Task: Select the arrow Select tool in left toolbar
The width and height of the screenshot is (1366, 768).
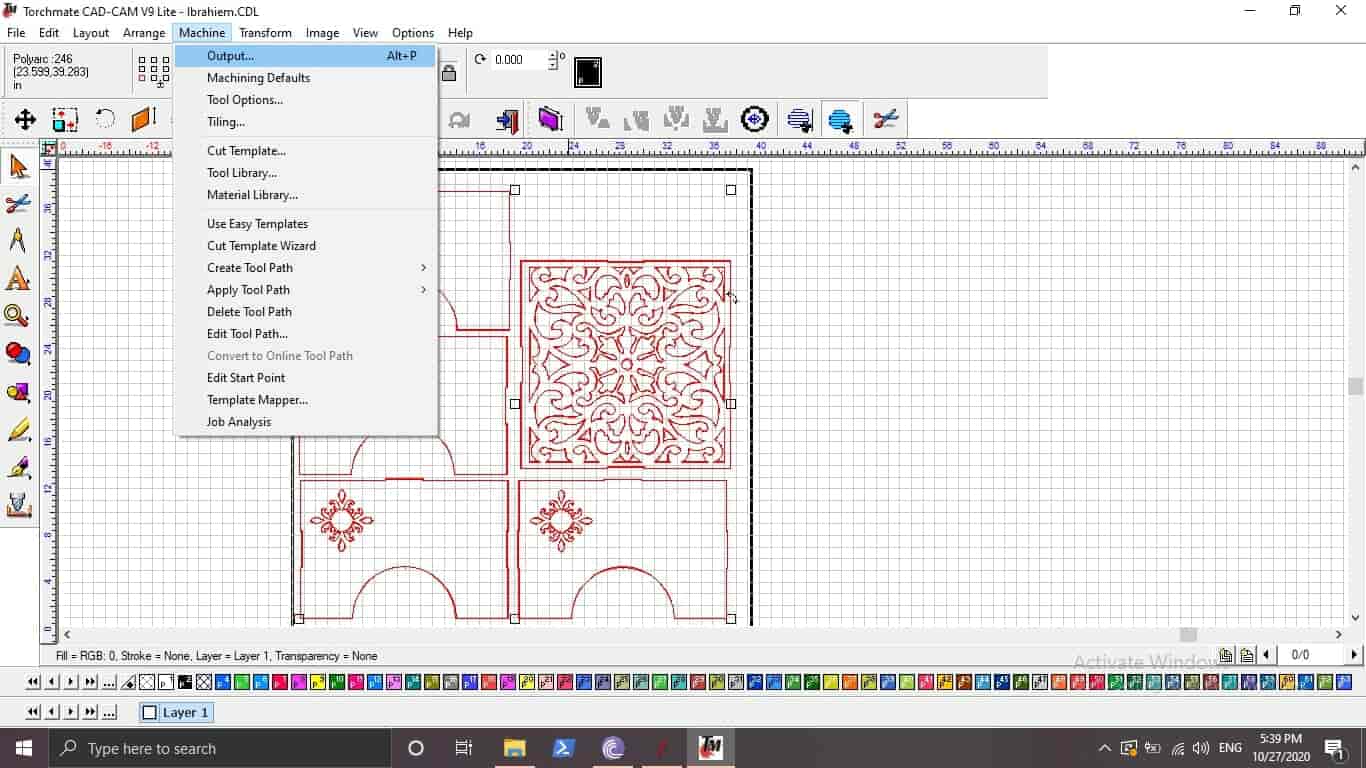Action: click(18, 165)
